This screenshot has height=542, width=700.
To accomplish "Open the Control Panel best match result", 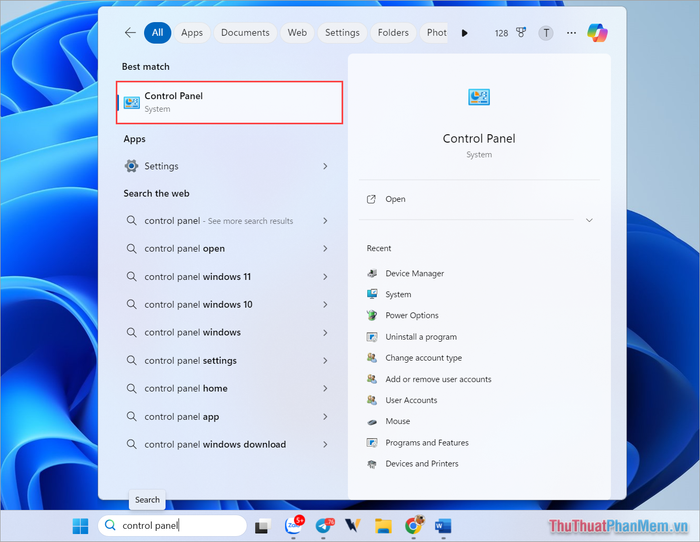I will click(229, 102).
